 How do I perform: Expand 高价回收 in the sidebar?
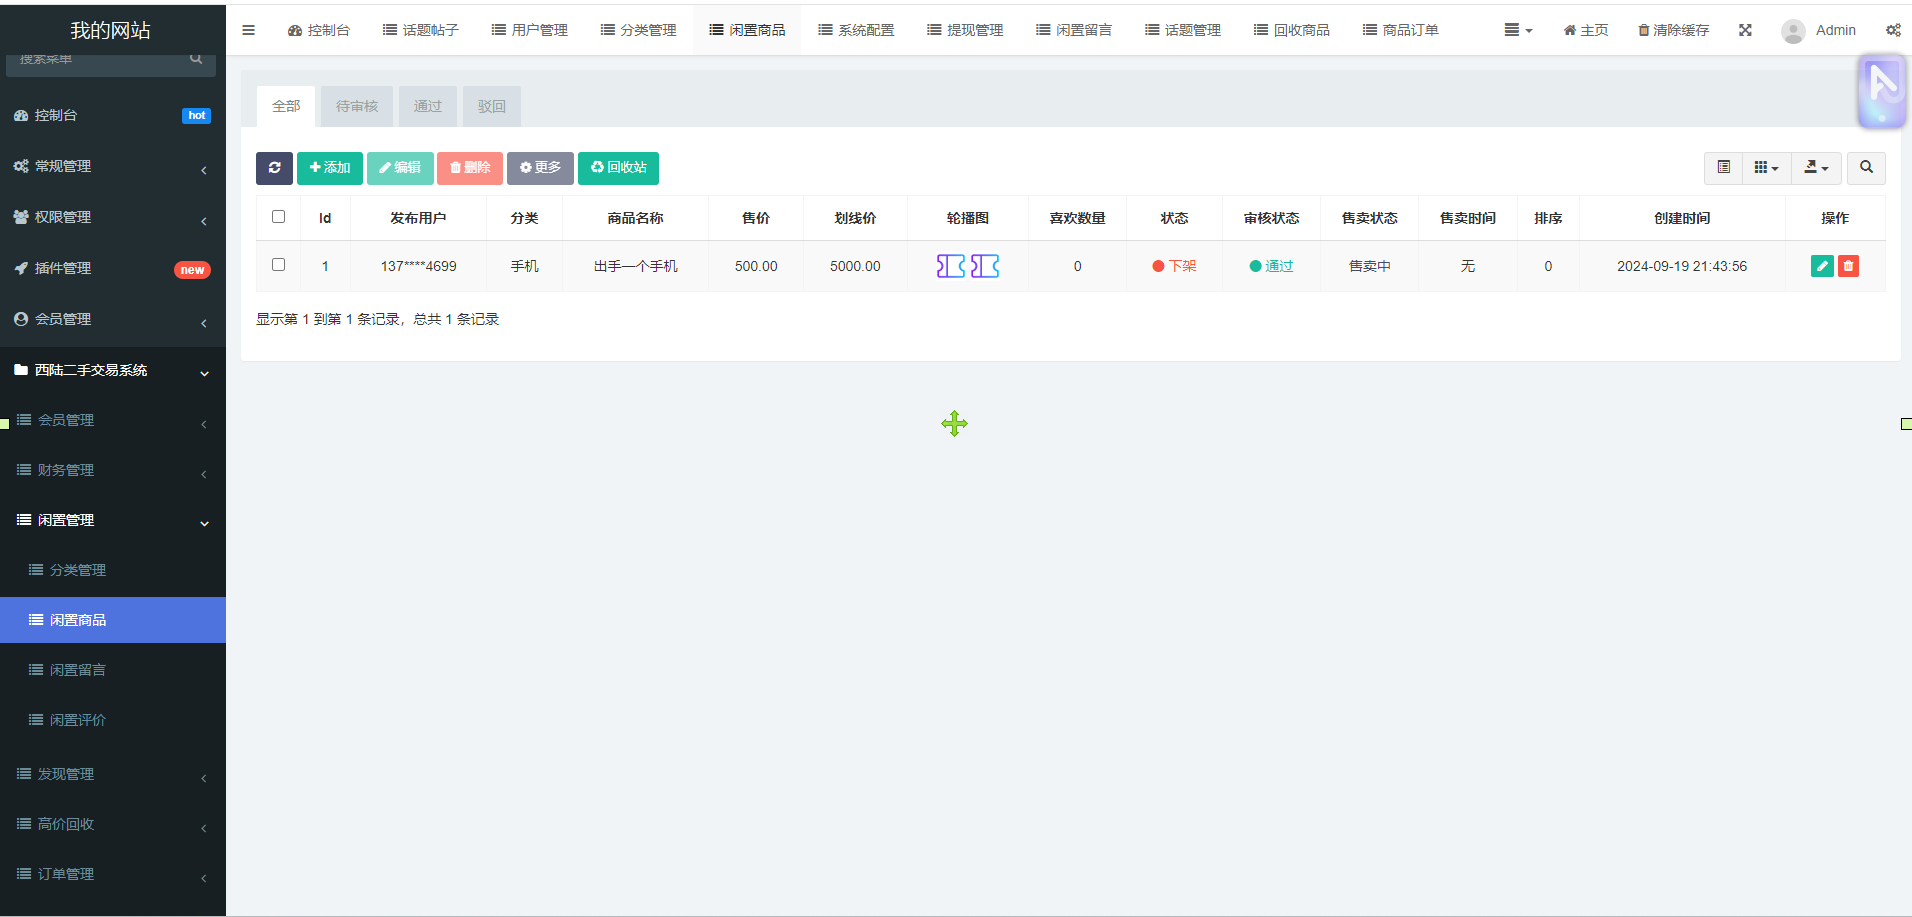point(113,824)
